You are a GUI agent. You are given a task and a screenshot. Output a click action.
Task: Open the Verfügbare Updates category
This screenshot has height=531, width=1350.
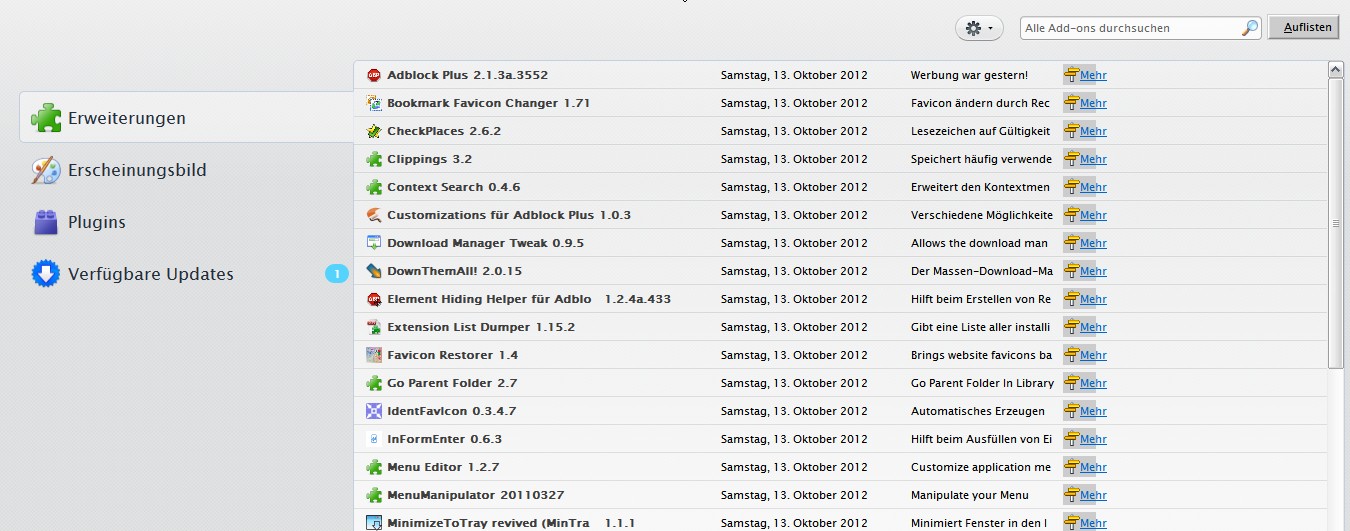click(187, 274)
